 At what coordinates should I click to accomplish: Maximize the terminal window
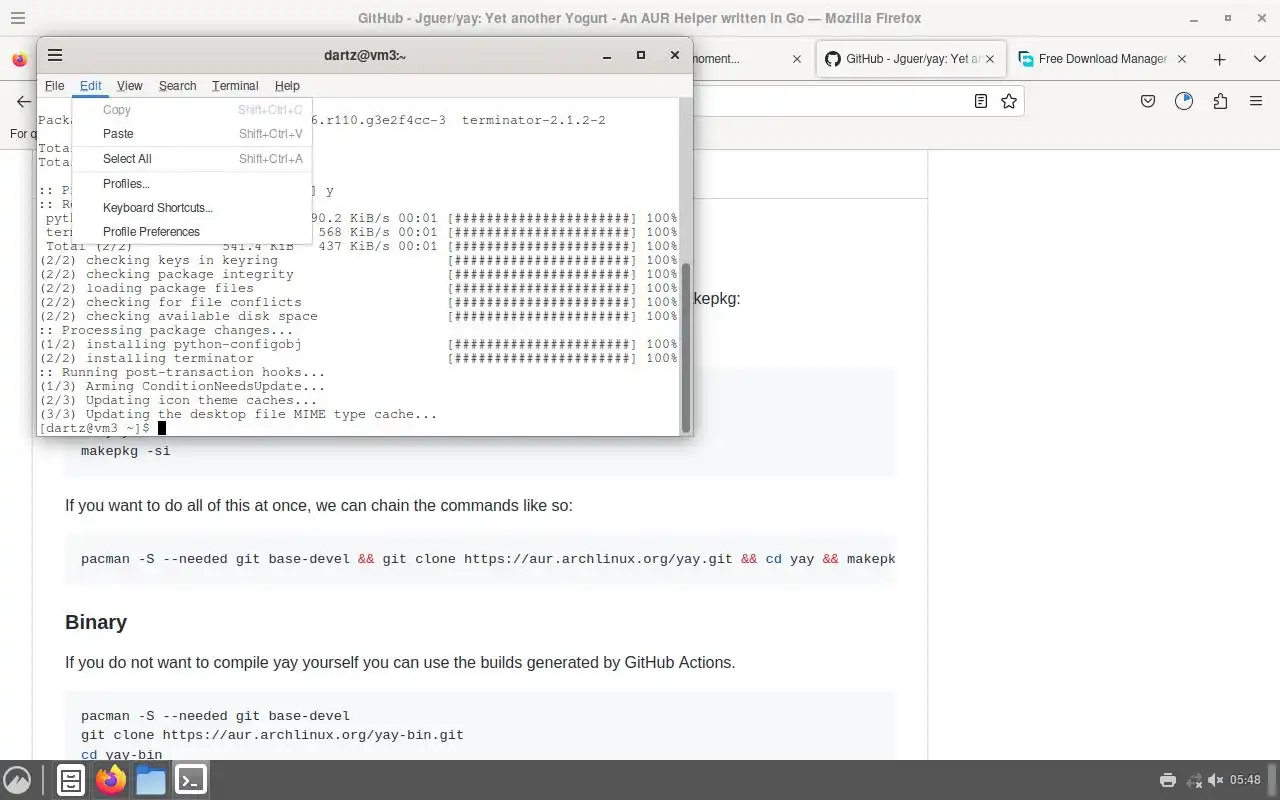641,55
